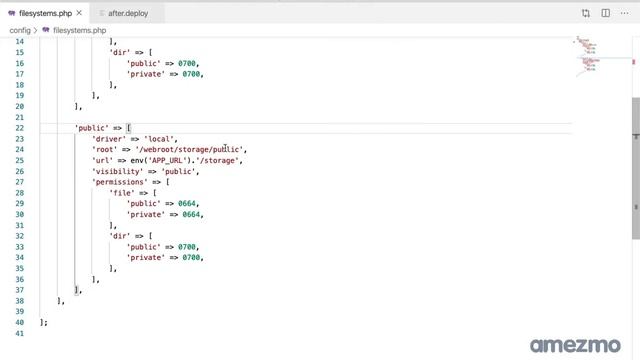This screenshot has height=360, width=640.
Task: Click the 0700 value on line 34
Action: click(x=191, y=258)
